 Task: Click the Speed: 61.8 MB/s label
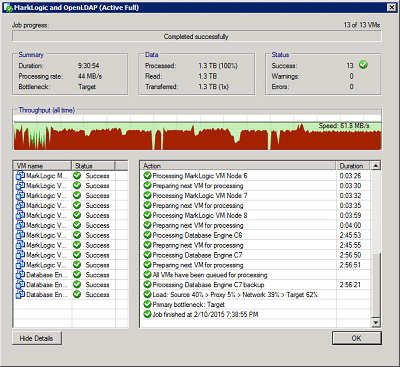344,126
